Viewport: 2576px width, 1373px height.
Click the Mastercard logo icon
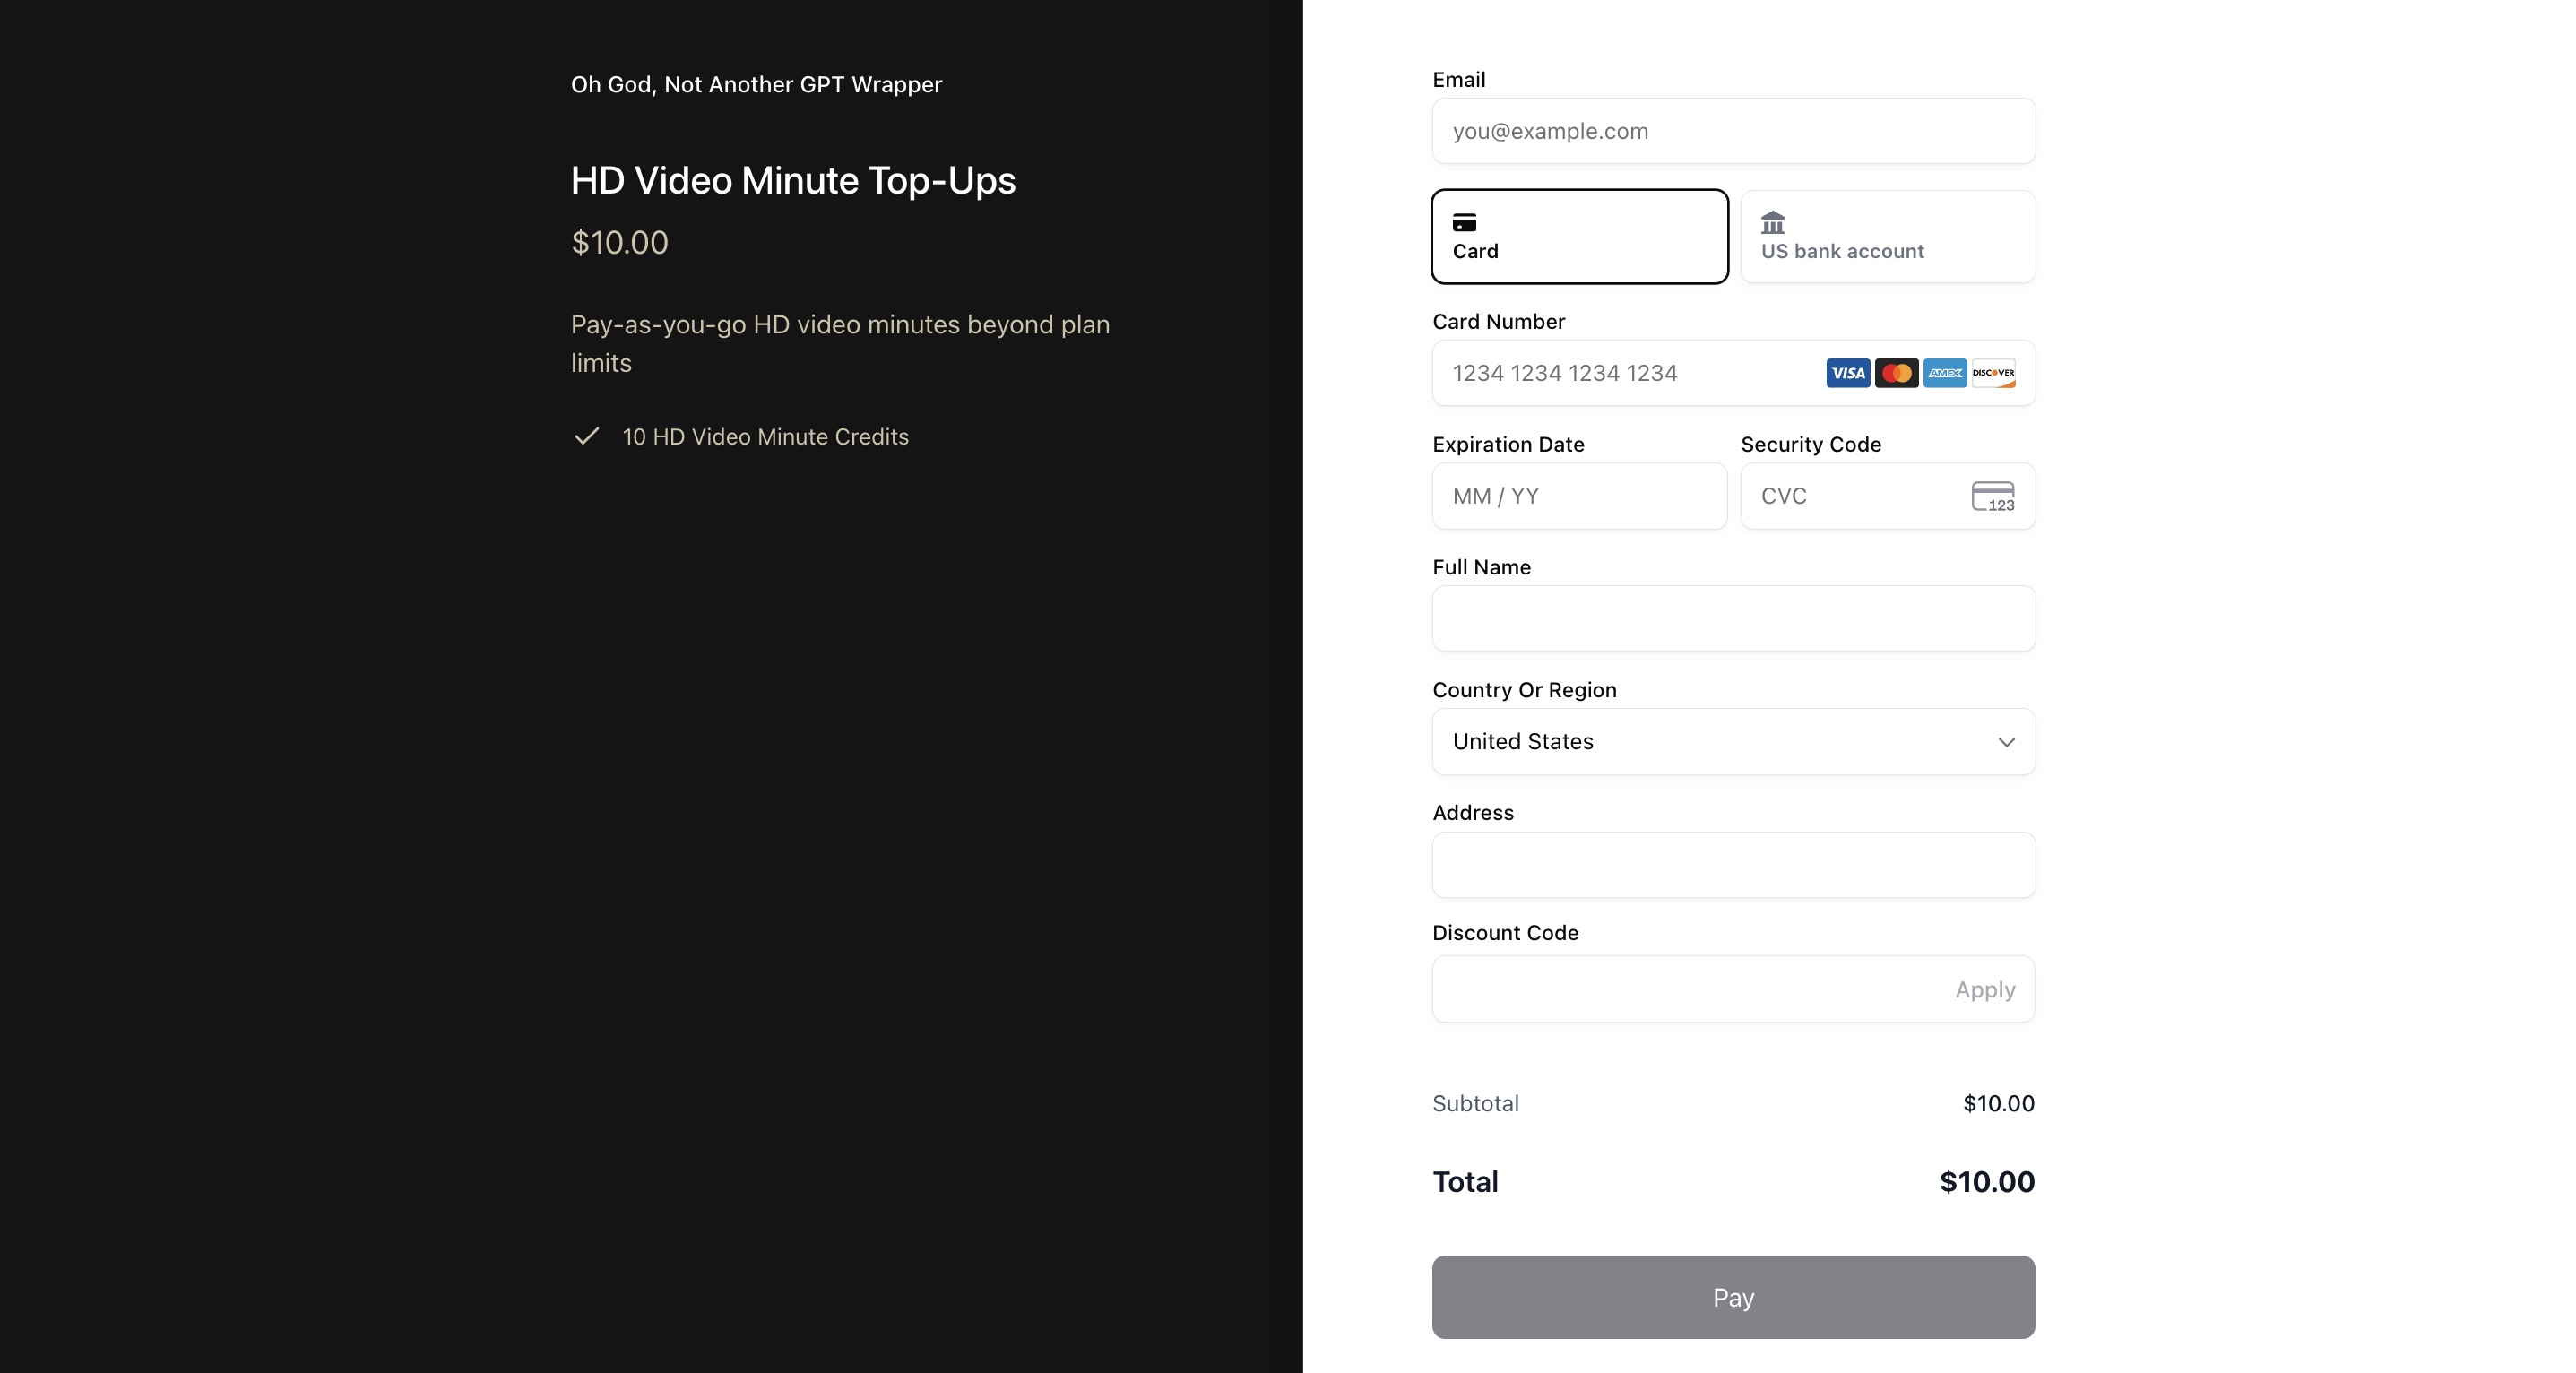[1896, 373]
